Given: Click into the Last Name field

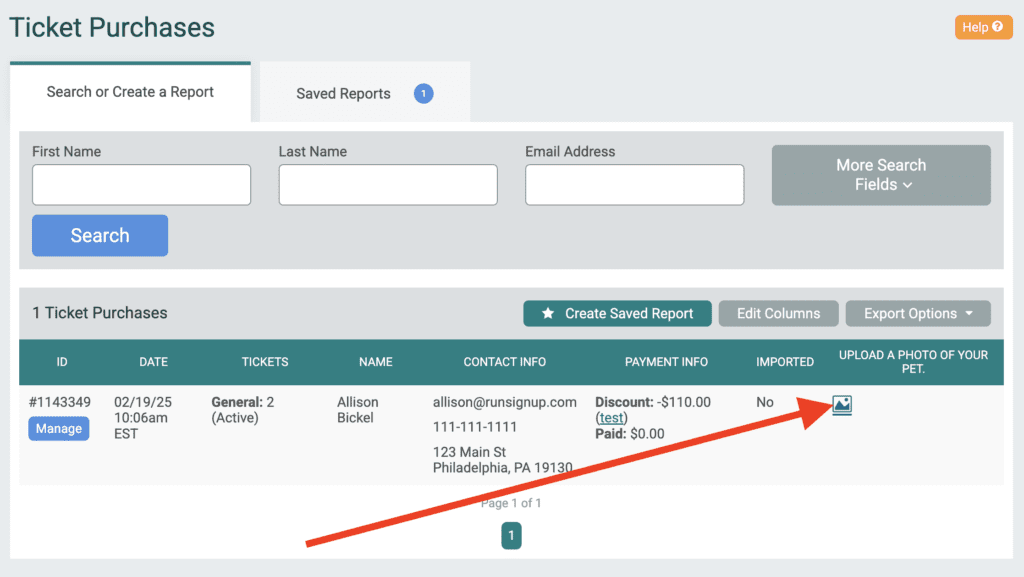Looking at the screenshot, I should [x=388, y=185].
